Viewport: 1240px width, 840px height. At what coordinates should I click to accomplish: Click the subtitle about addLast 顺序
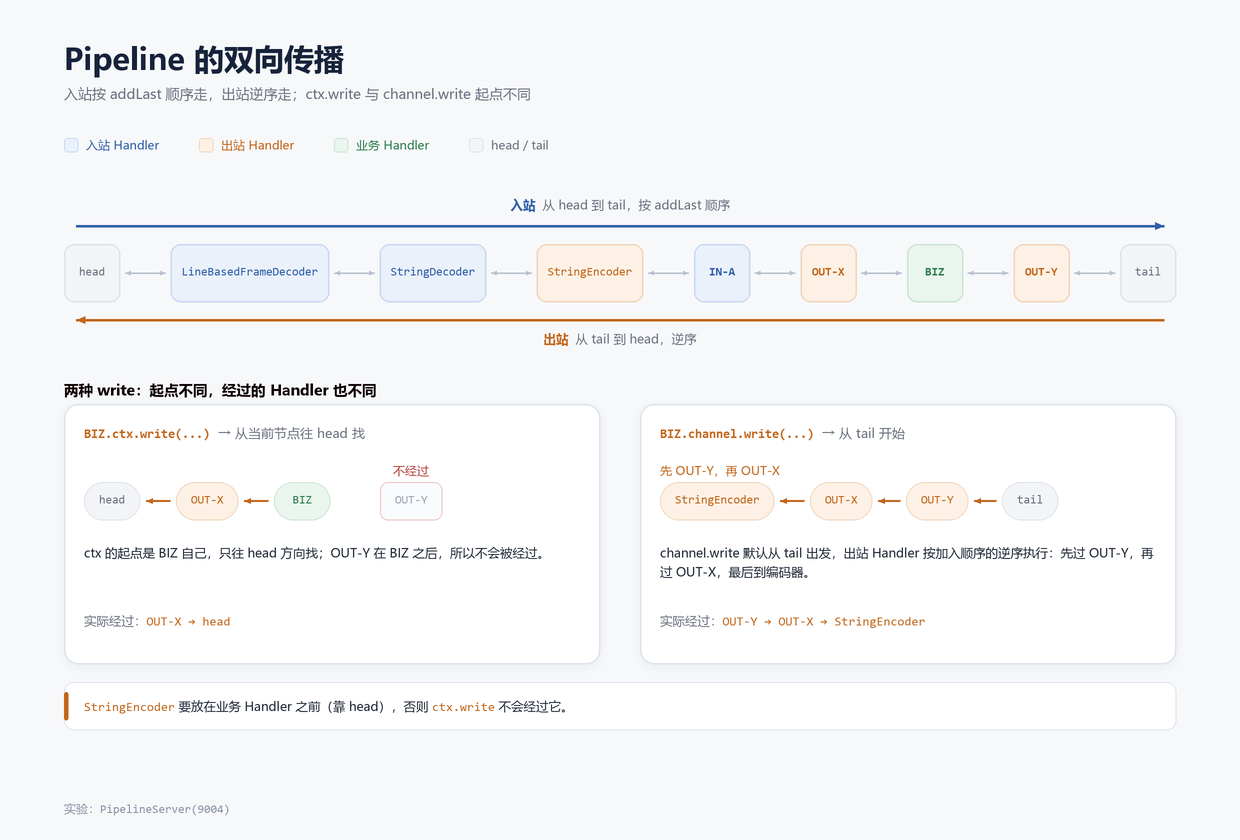coord(297,95)
